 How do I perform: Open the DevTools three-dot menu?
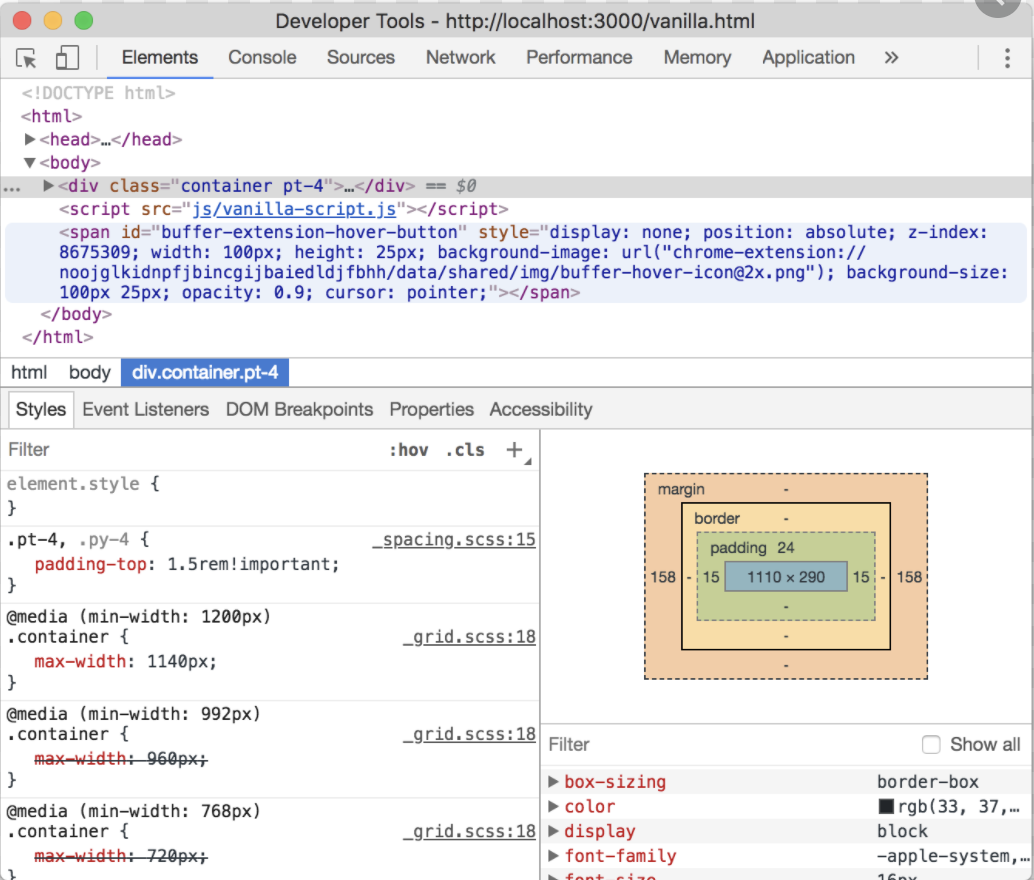[x=1007, y=58]
